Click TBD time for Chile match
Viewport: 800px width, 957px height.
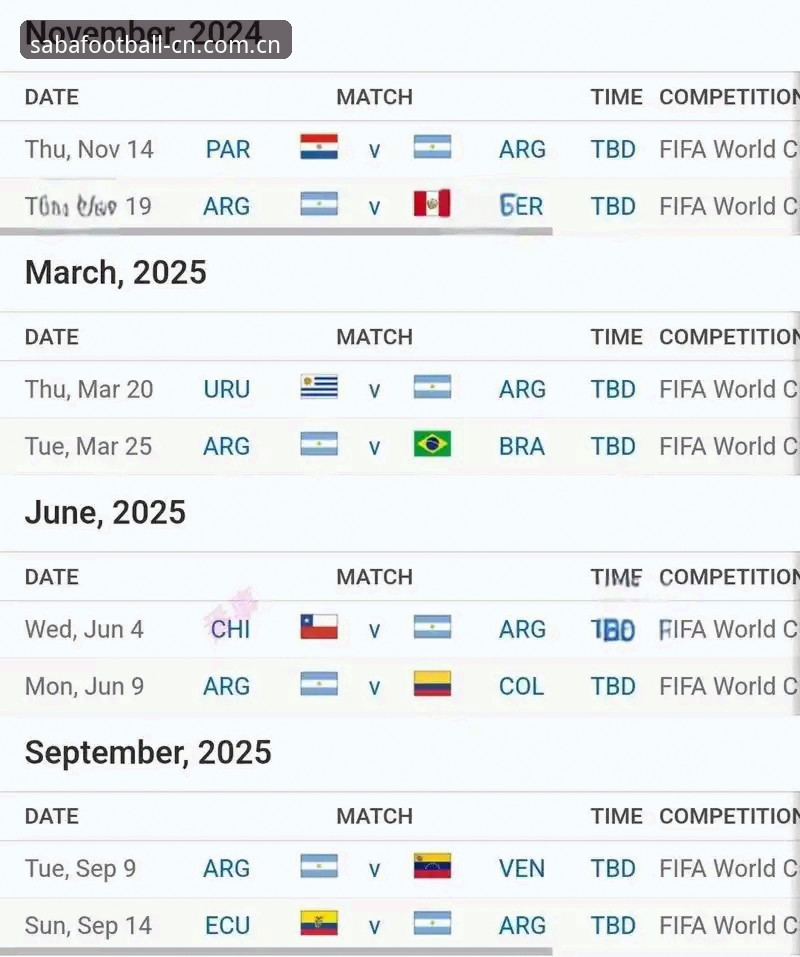coord(613,629)
